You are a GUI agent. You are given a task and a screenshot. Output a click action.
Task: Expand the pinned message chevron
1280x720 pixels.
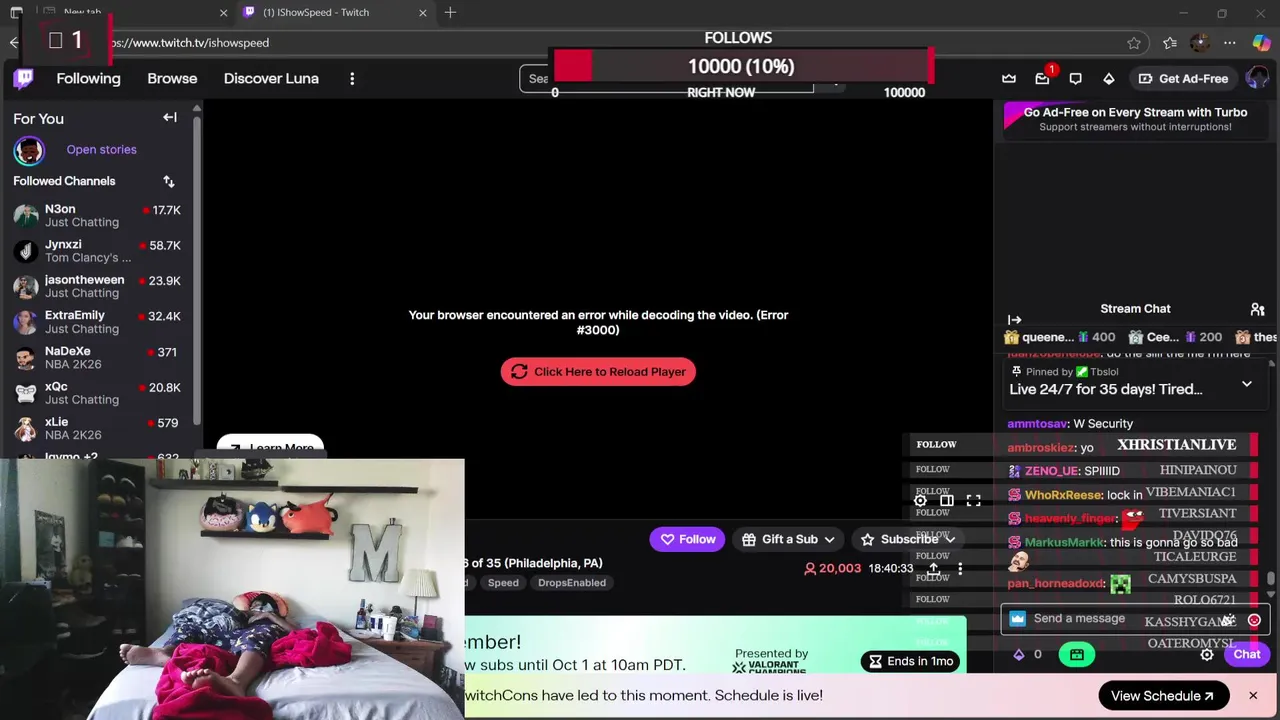click(1246, 384)
